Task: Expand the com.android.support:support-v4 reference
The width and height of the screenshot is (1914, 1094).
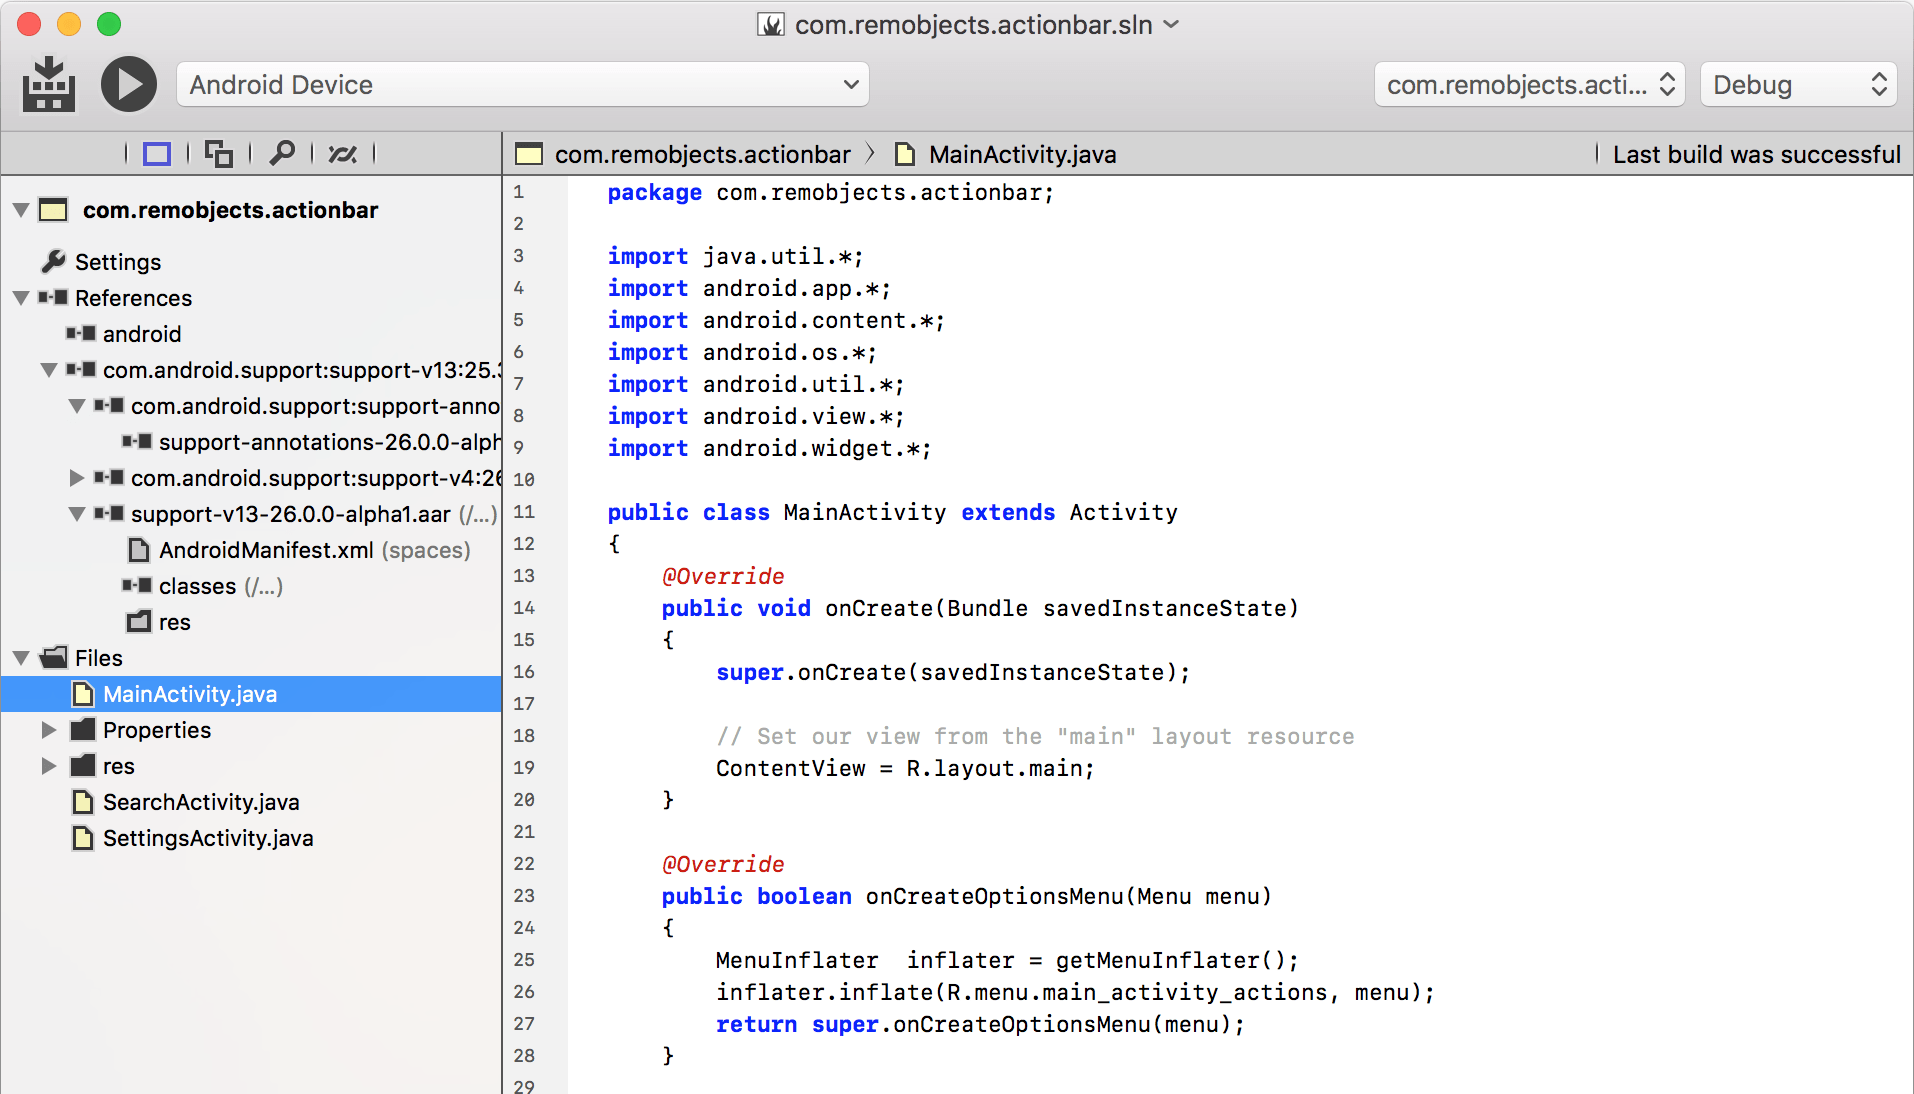Action: [76, 478]
